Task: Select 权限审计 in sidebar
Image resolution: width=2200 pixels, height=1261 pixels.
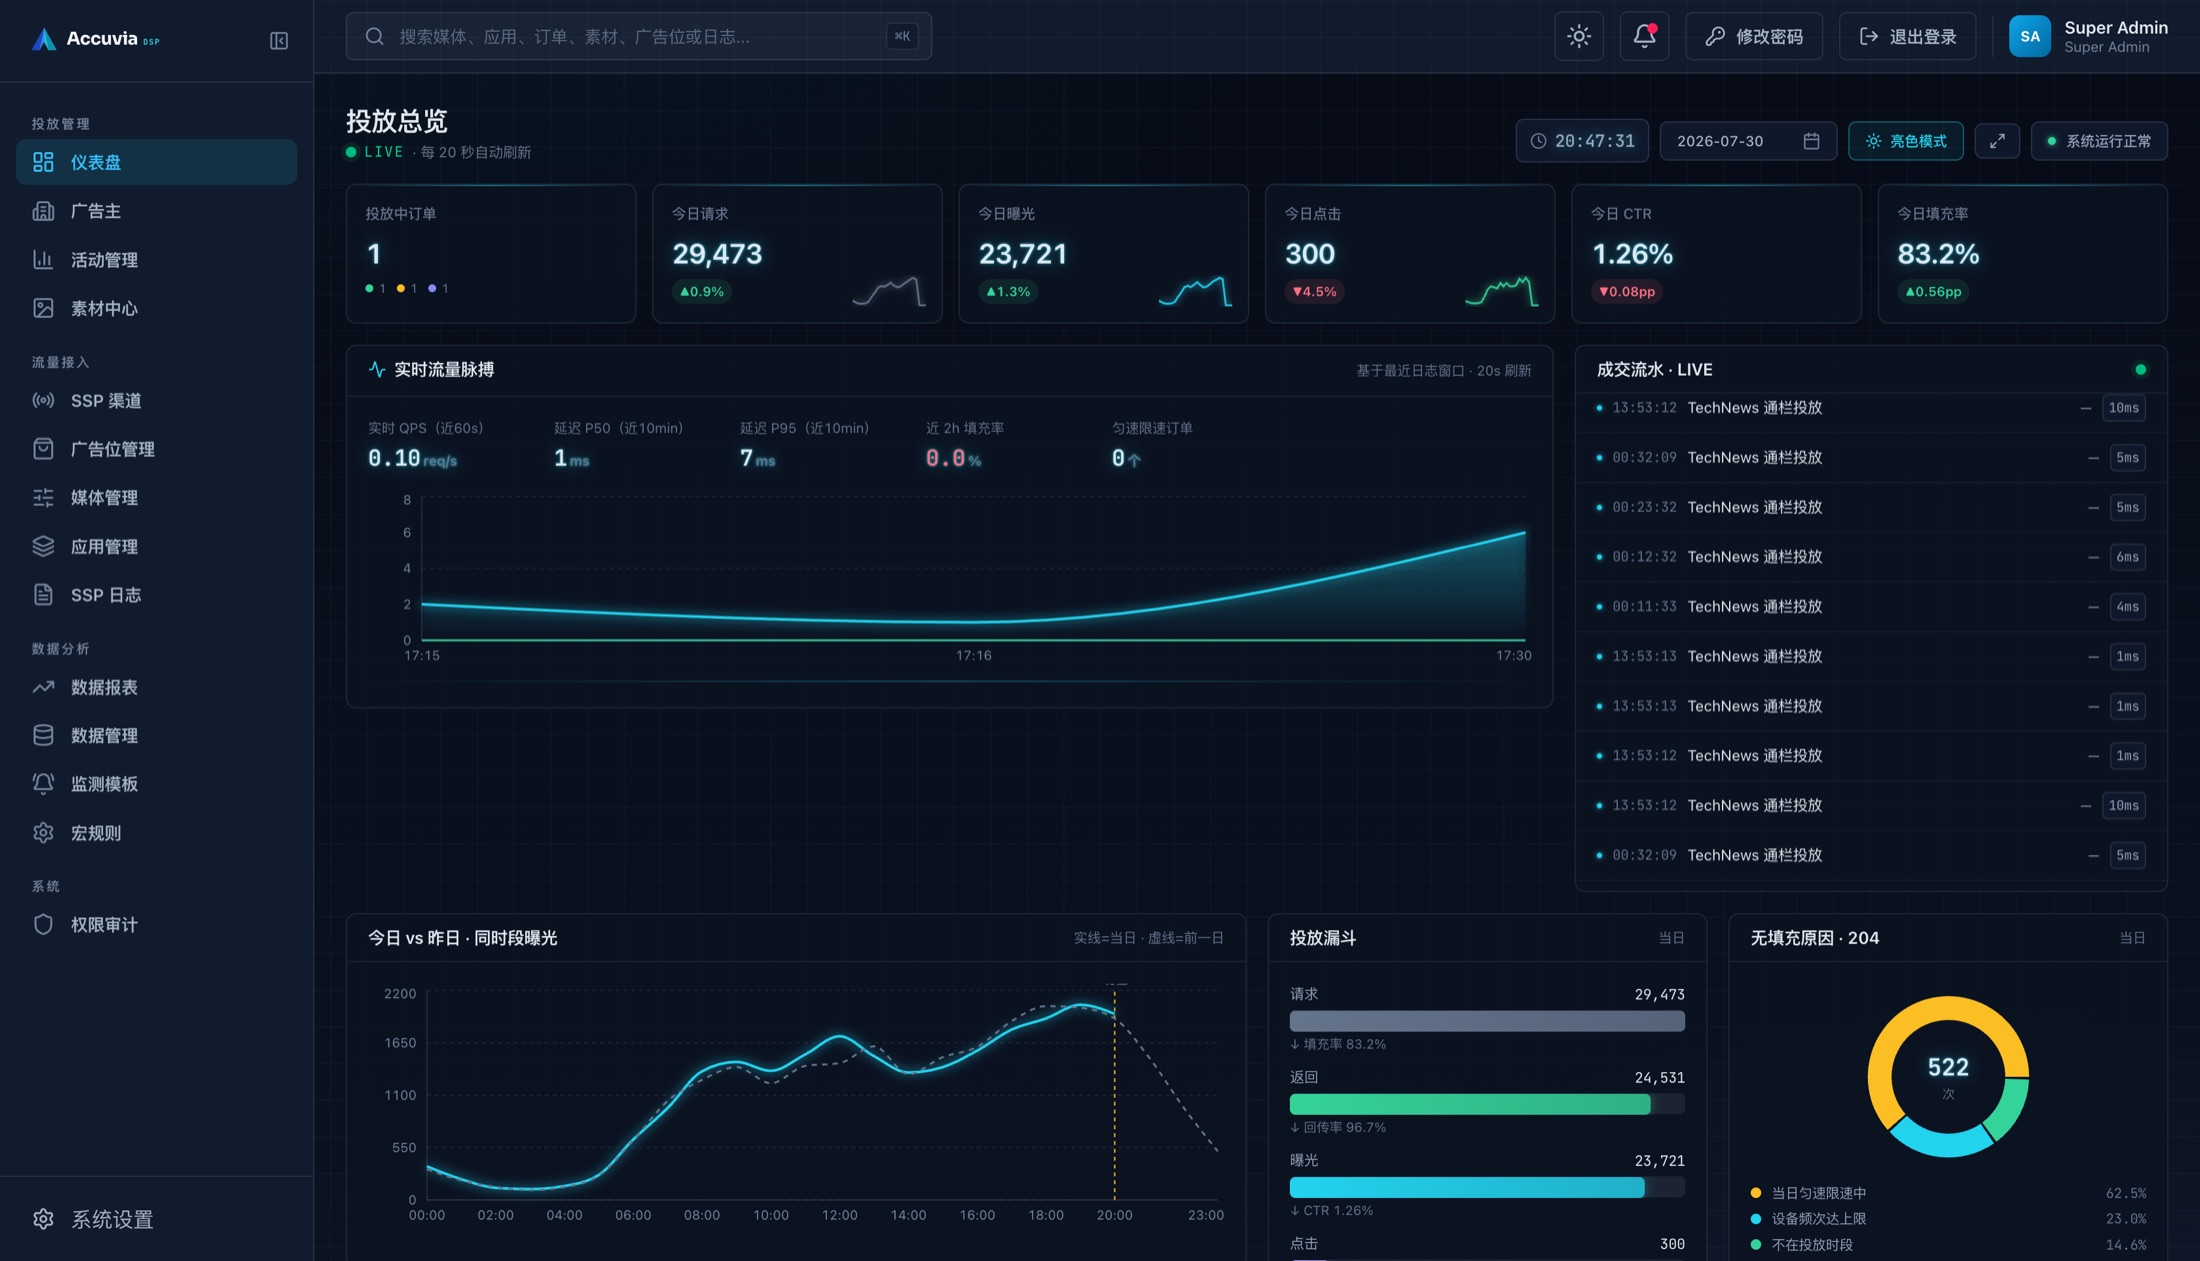Action: [x=156, y=925]
